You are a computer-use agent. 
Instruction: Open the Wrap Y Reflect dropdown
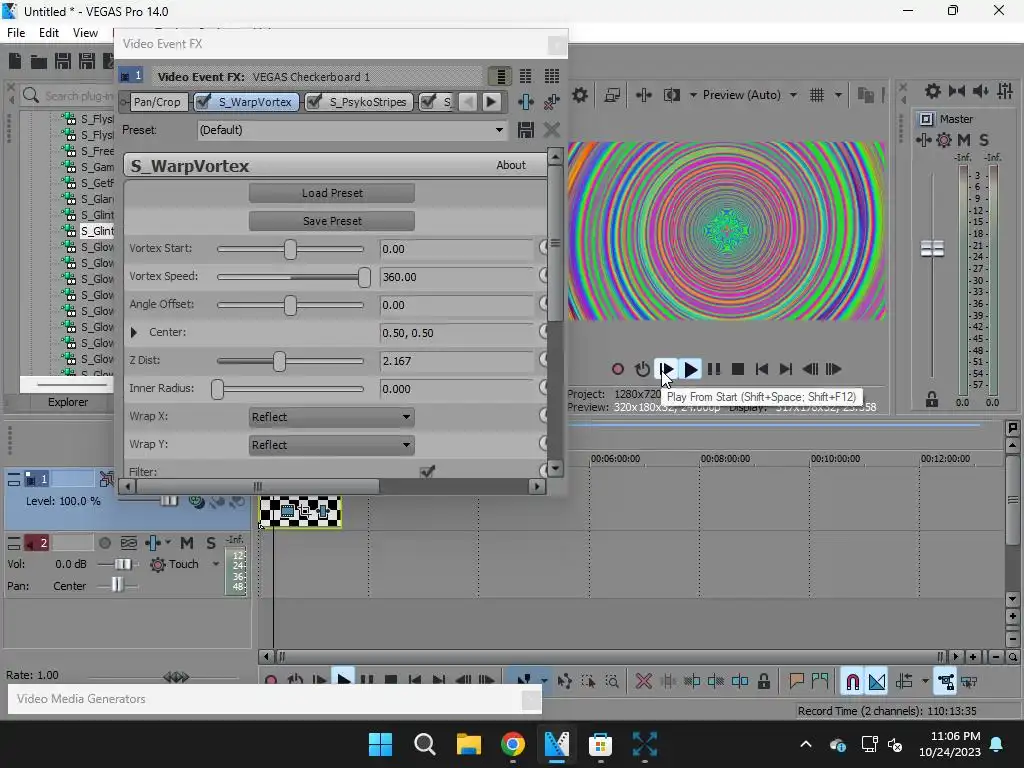332,445
